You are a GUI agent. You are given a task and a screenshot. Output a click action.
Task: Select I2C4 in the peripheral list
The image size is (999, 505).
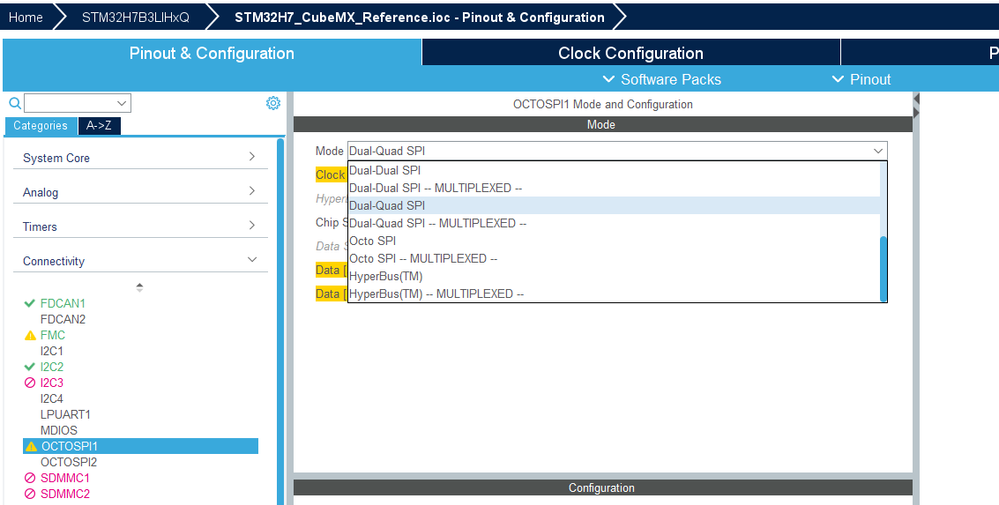tap(52, 399)
